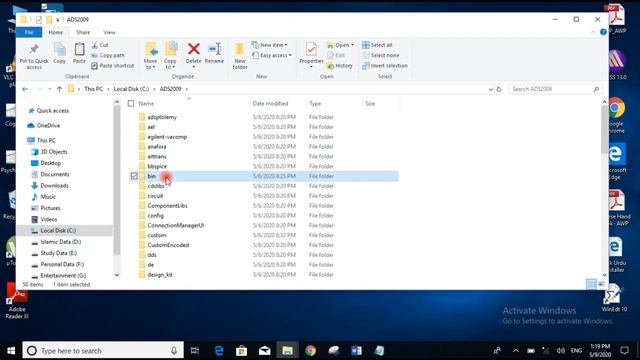The image size is (640, 360).
Task: Open Microsoft Edge from taskbar
Action: tap(219, 351)
